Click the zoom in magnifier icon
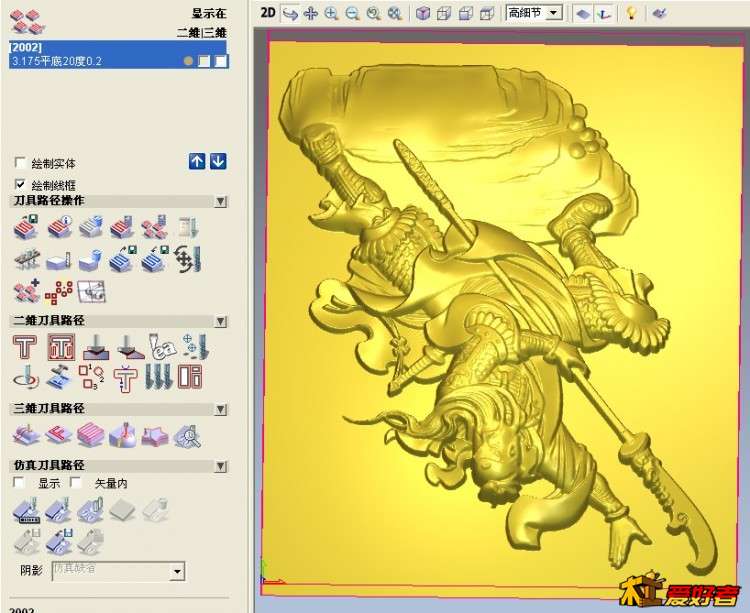Screen dimensions: 750x613 click(331, 13)
